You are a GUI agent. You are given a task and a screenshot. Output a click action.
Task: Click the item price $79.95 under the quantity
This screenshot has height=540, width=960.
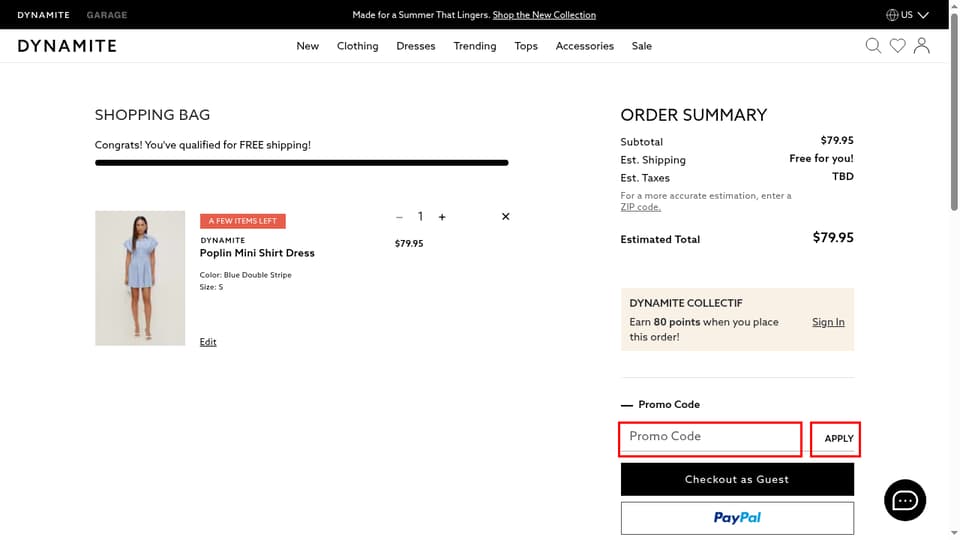pos(409,243)
